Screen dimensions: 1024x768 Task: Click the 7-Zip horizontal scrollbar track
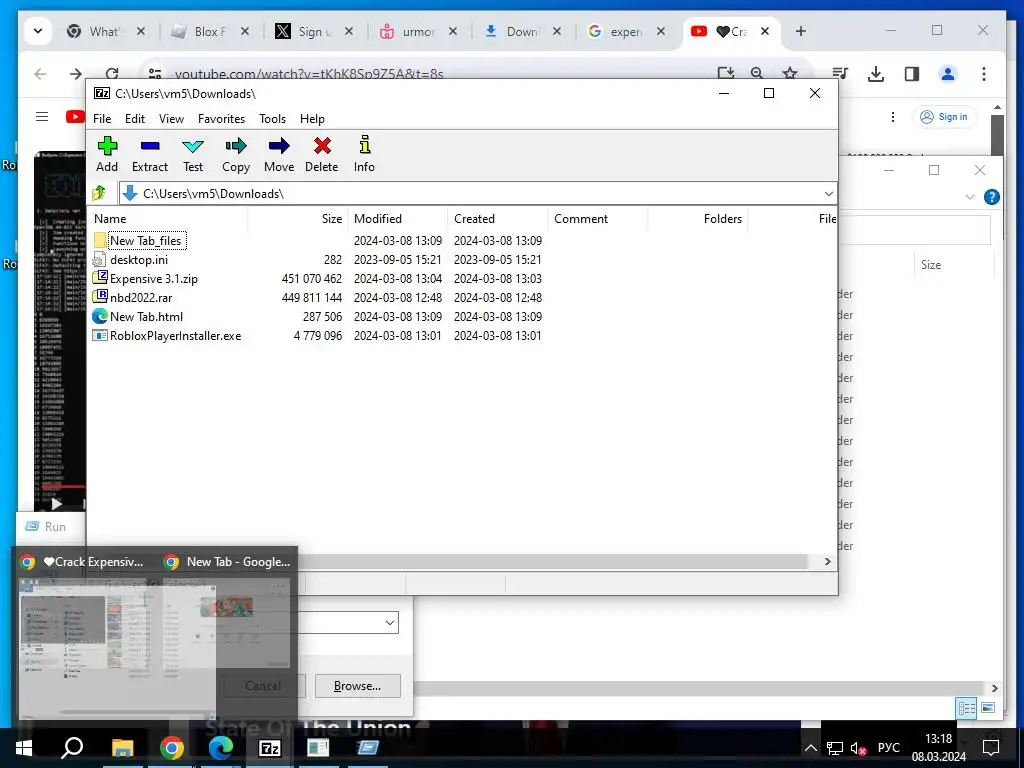555,562
